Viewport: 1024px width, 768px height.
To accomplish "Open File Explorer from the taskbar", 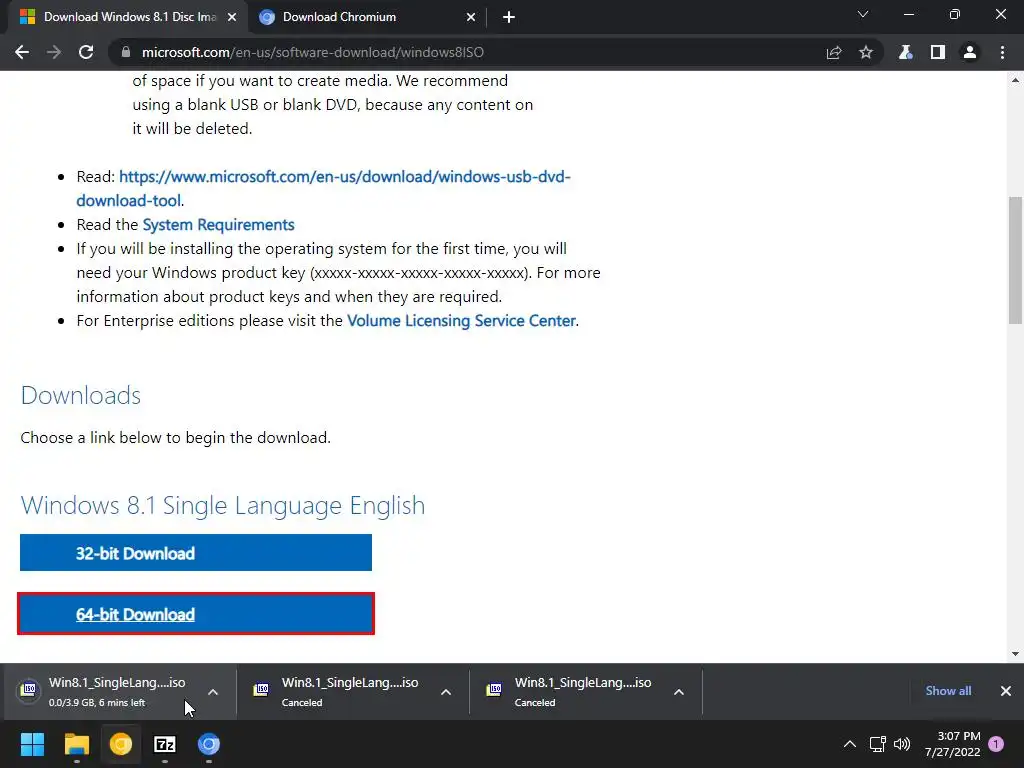I will pos(76,744).
